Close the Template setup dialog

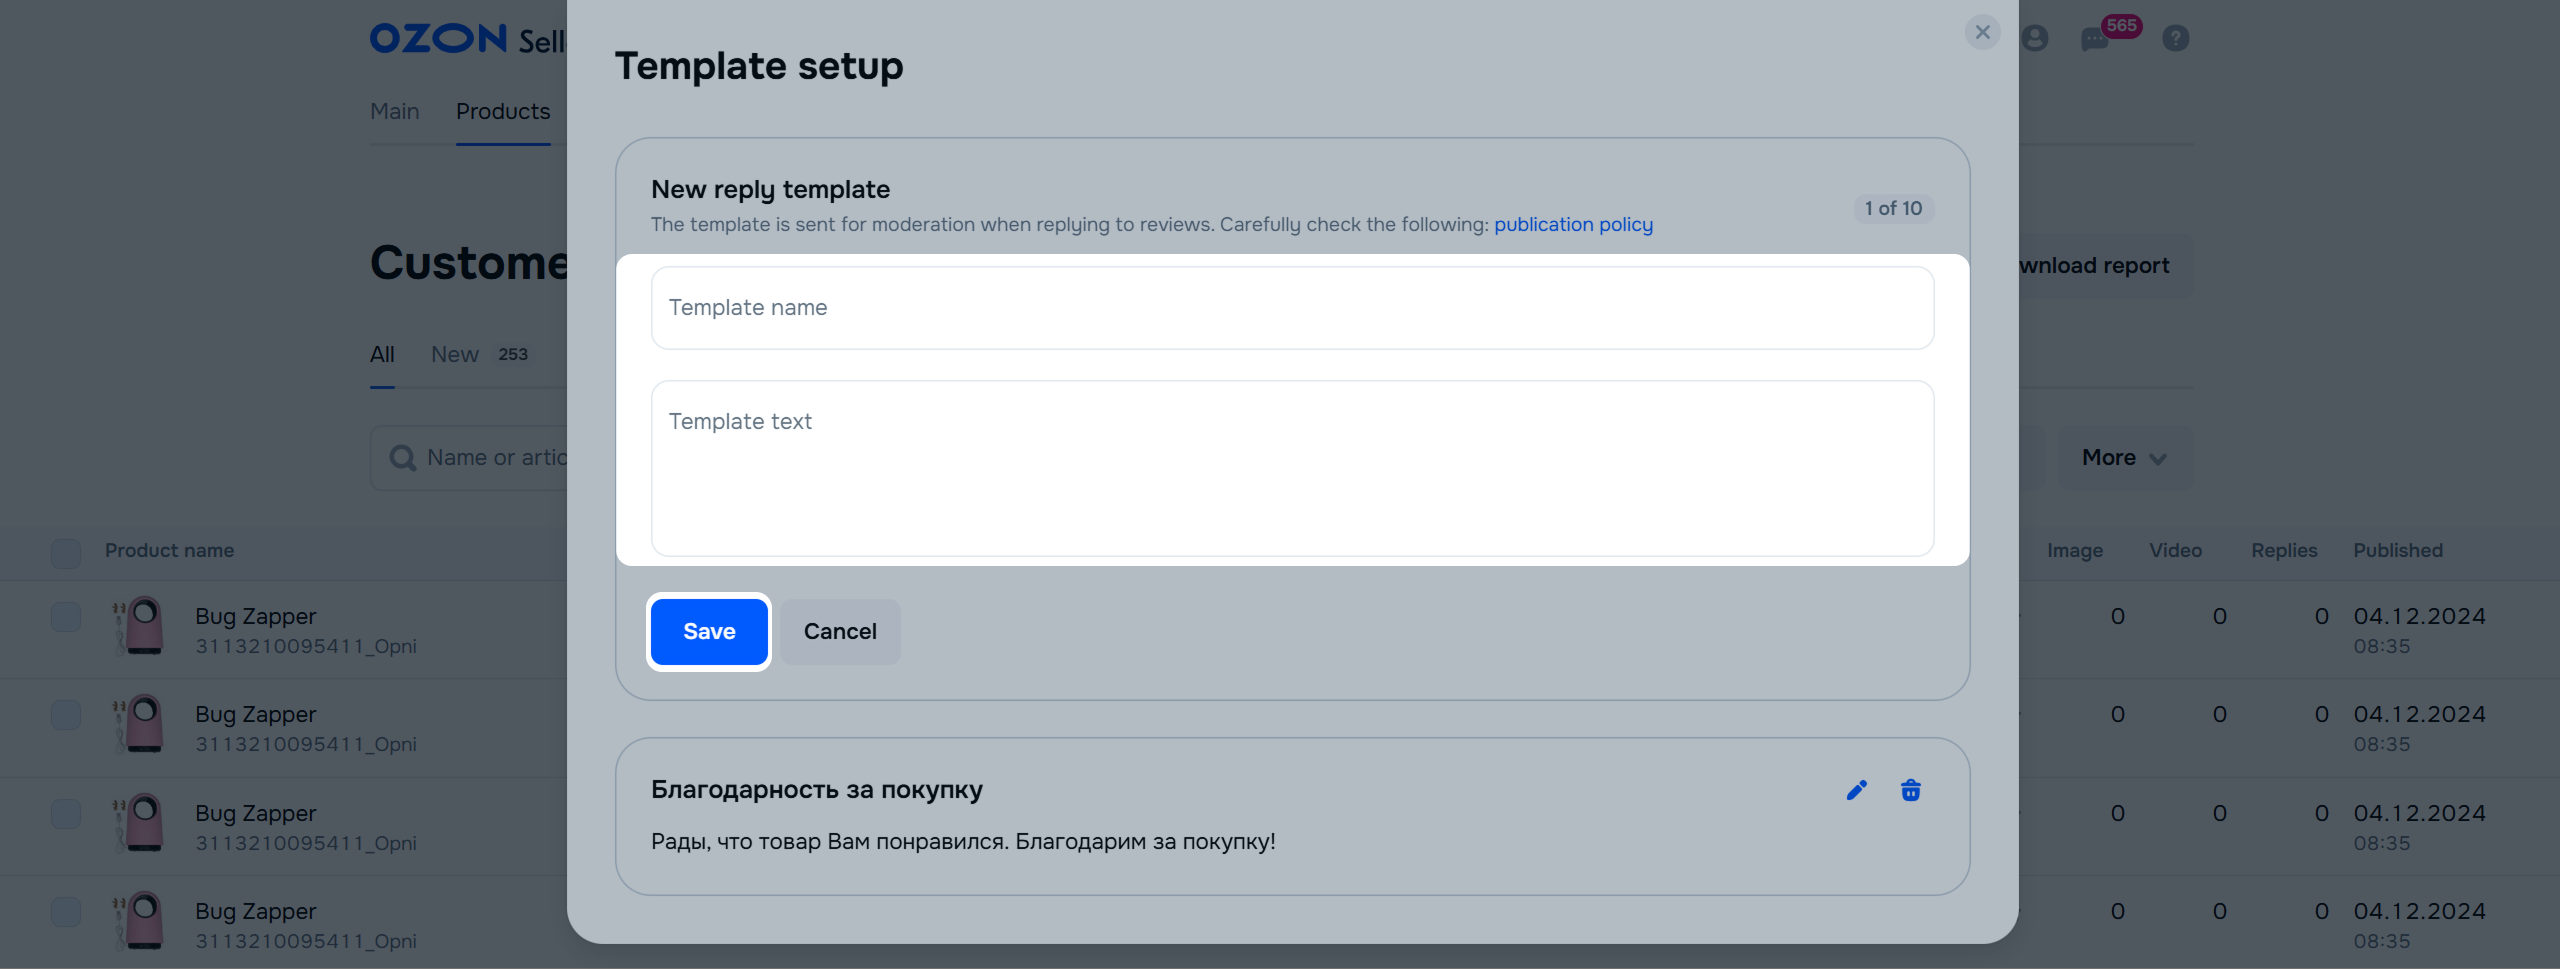click(x=1982, y=32)
